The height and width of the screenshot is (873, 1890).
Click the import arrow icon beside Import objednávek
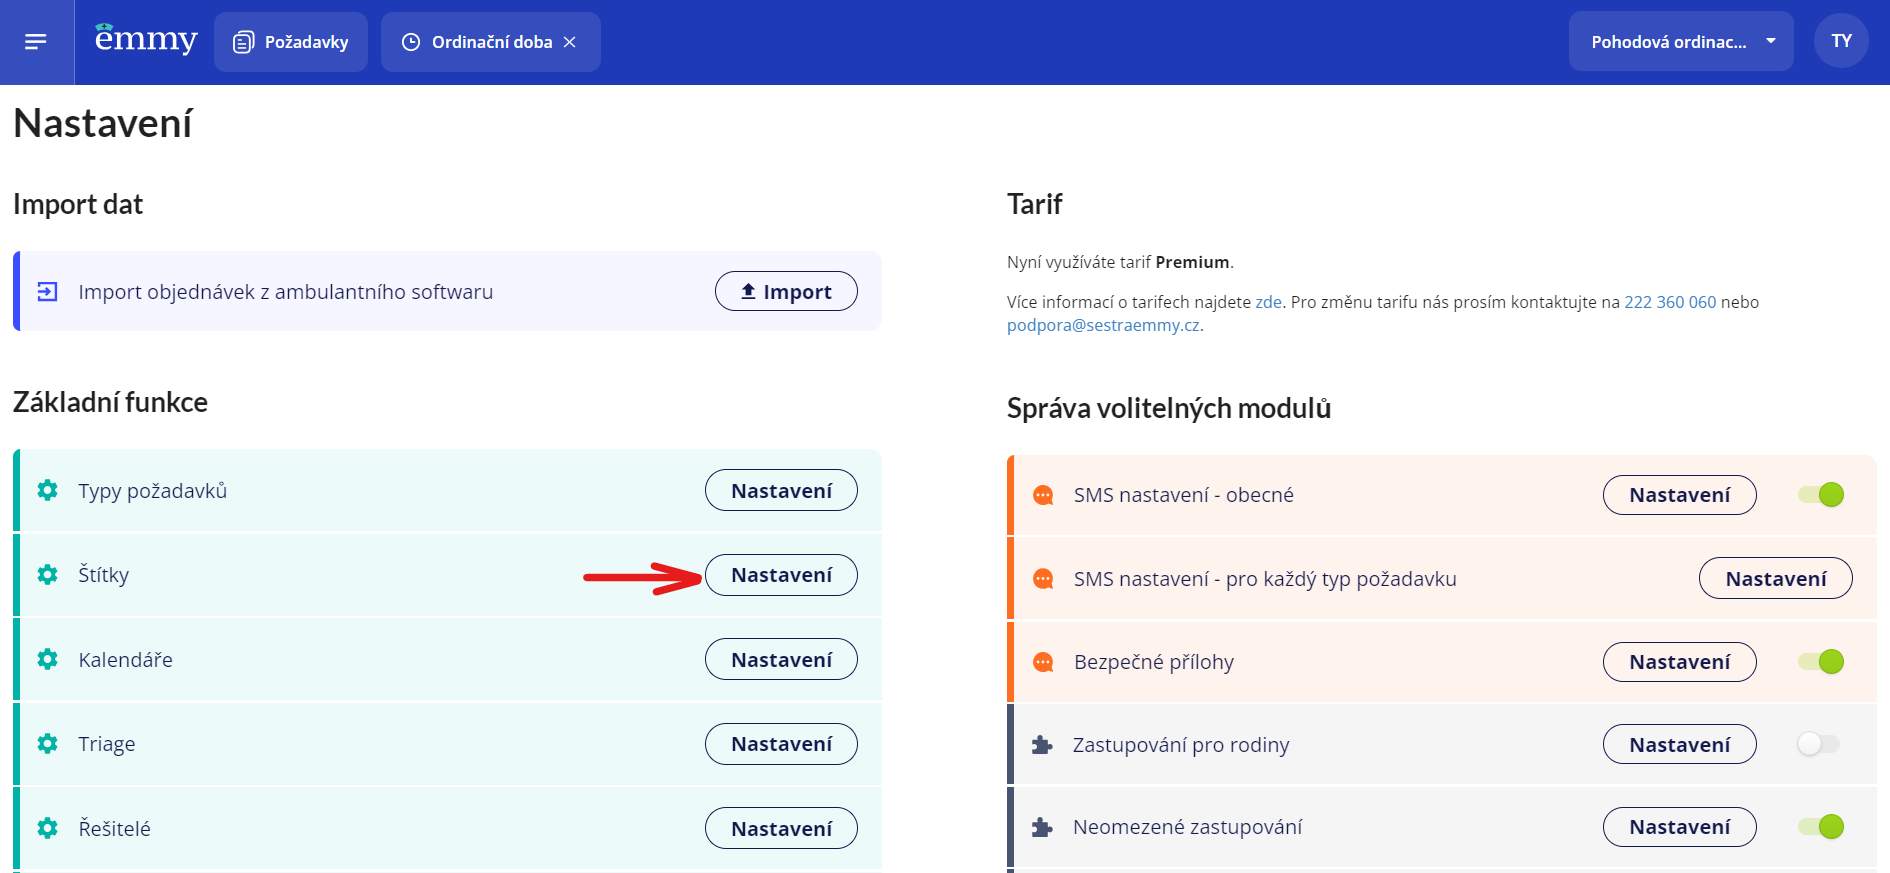coord(47,292)
